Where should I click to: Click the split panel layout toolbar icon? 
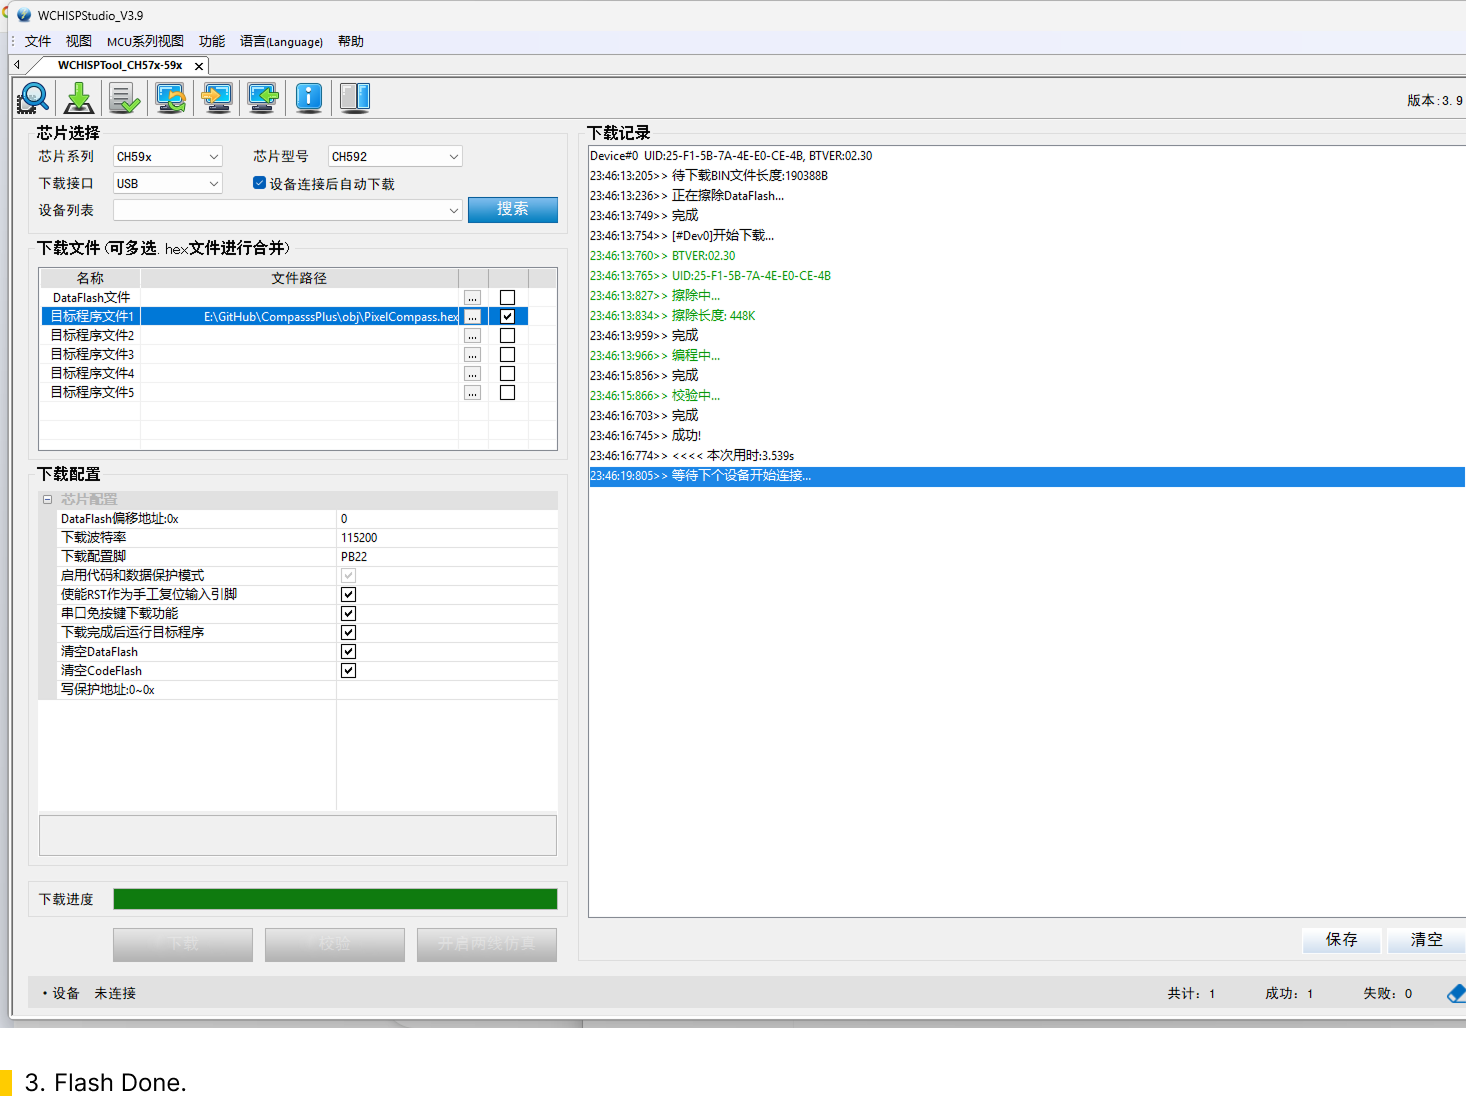(355, 97)
